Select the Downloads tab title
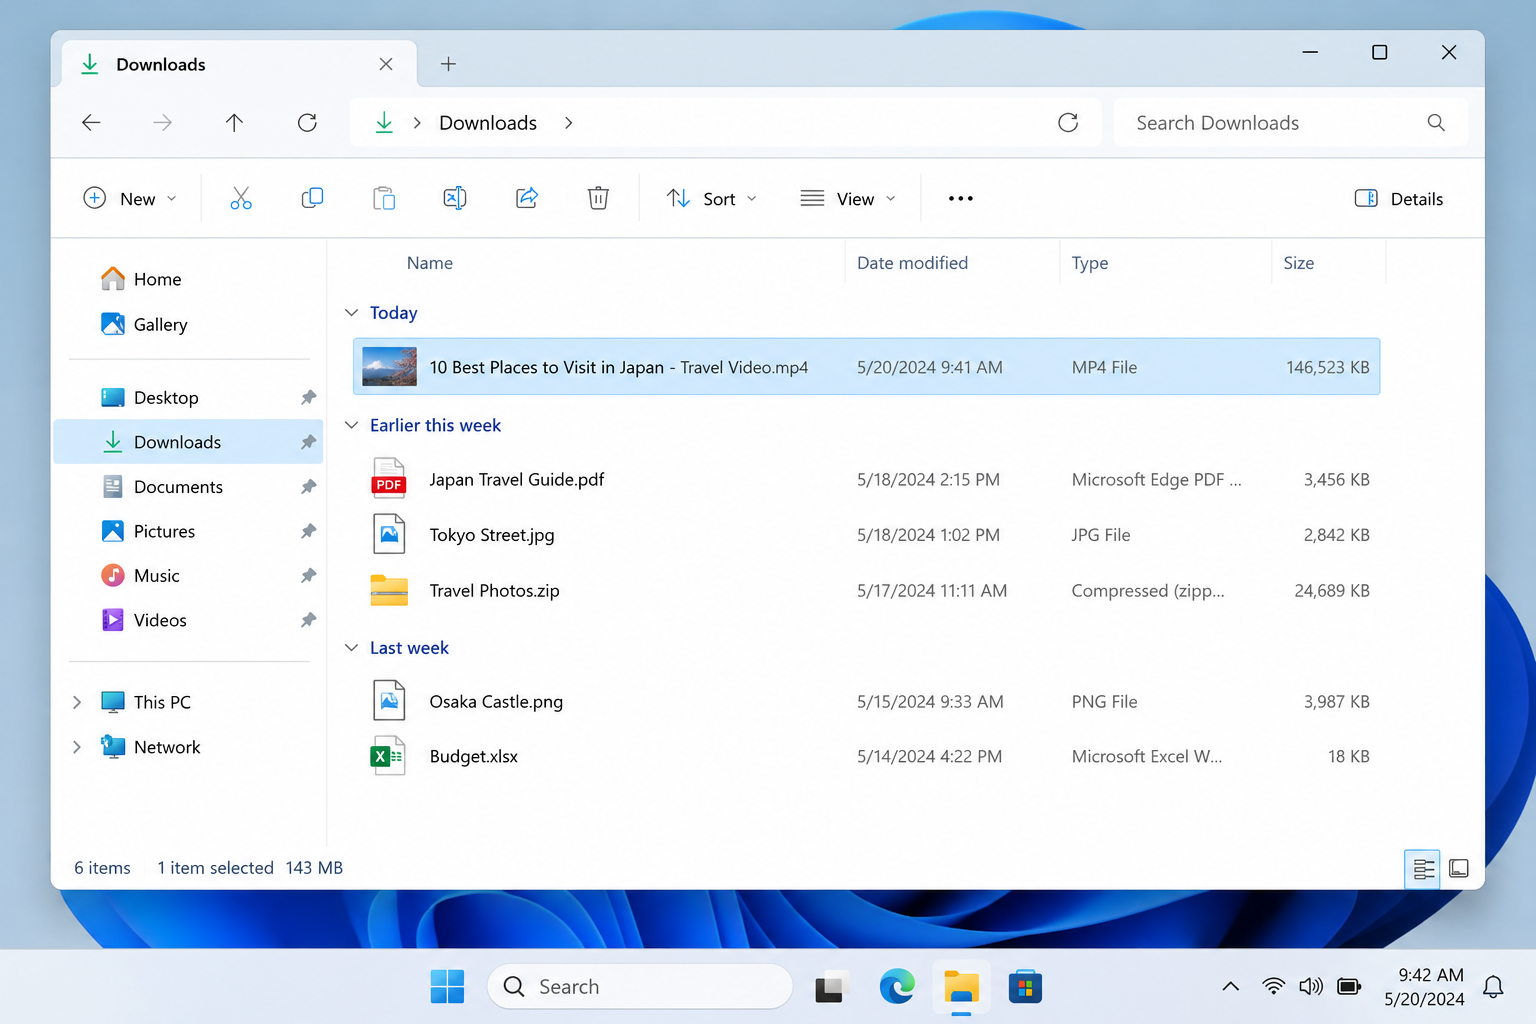This screenshot has height=1024, width=1536. click(x=161, y=64)
